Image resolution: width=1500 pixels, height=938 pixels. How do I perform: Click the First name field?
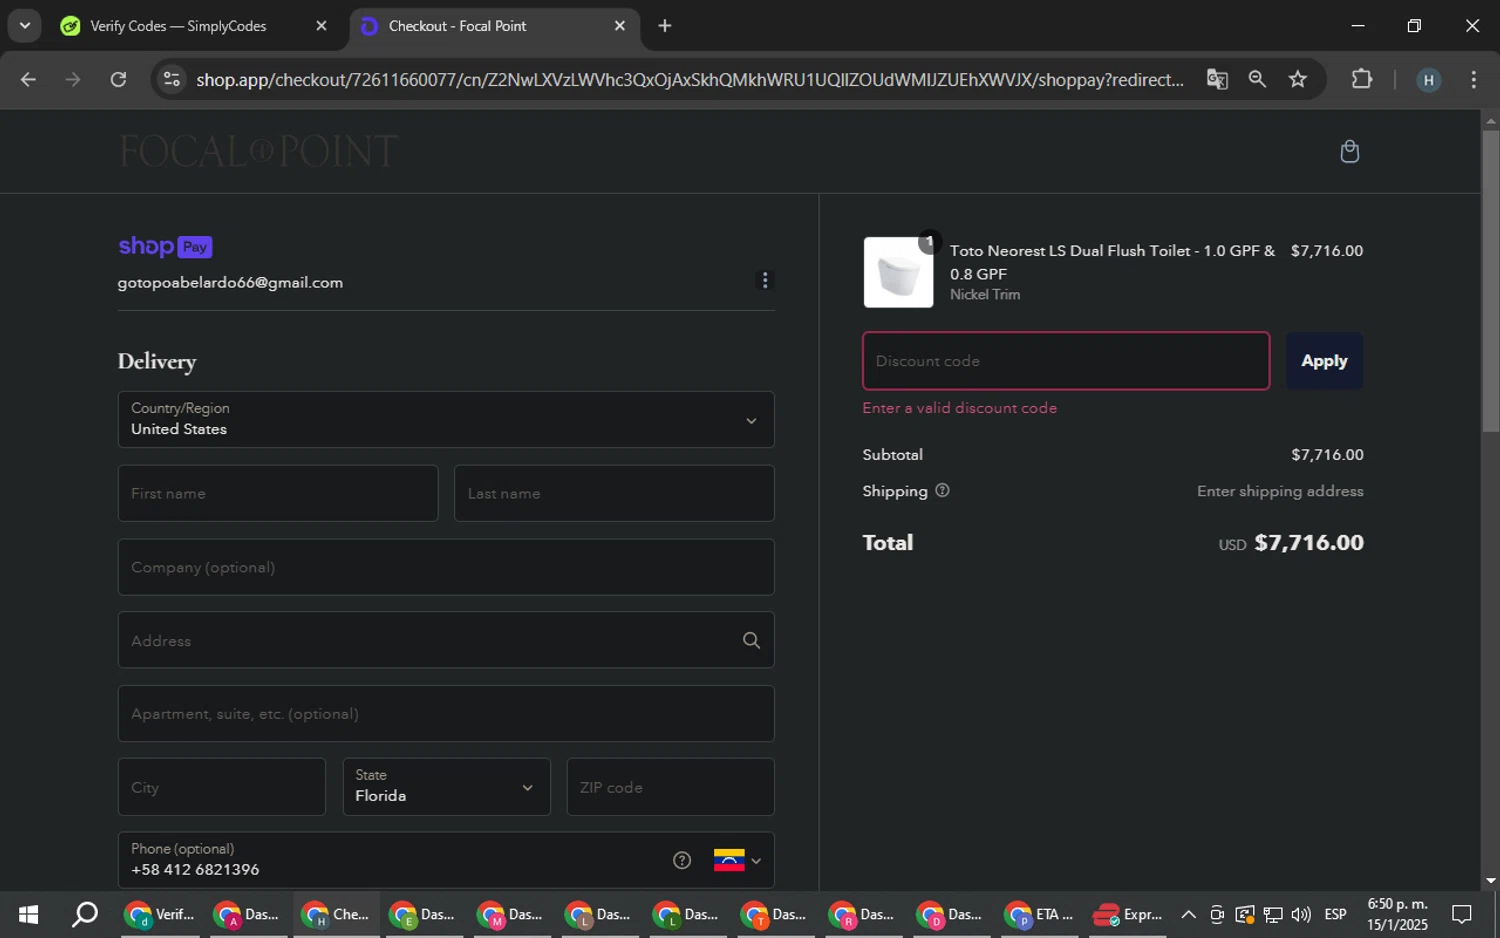pyautogui.click(x=278, y=493)
